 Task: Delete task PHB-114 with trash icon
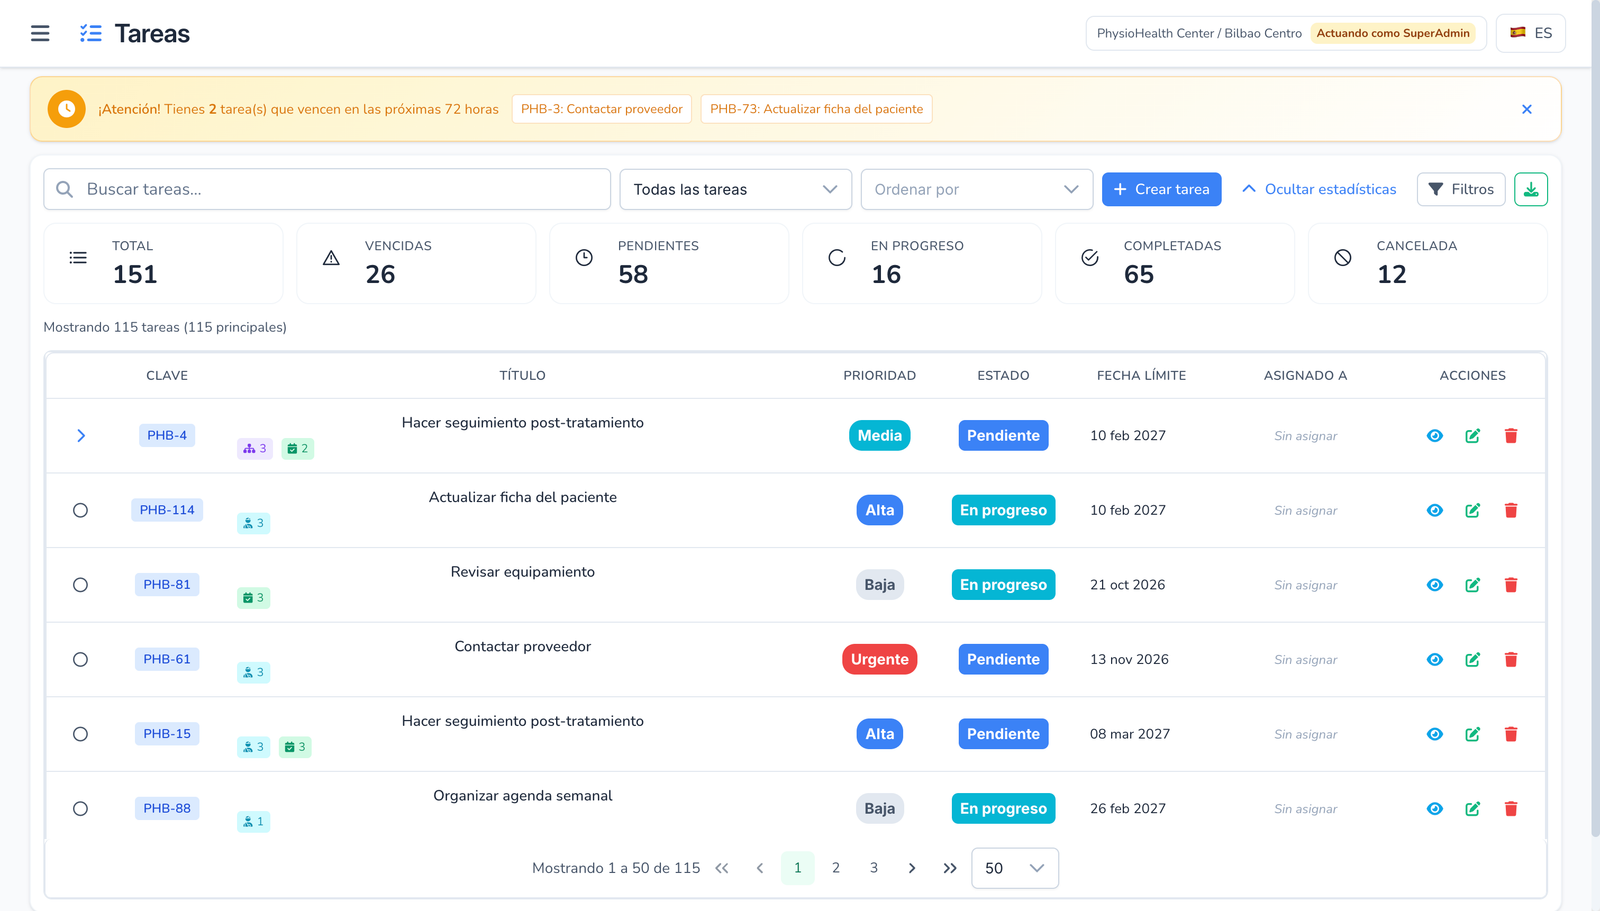(1510, 510)
